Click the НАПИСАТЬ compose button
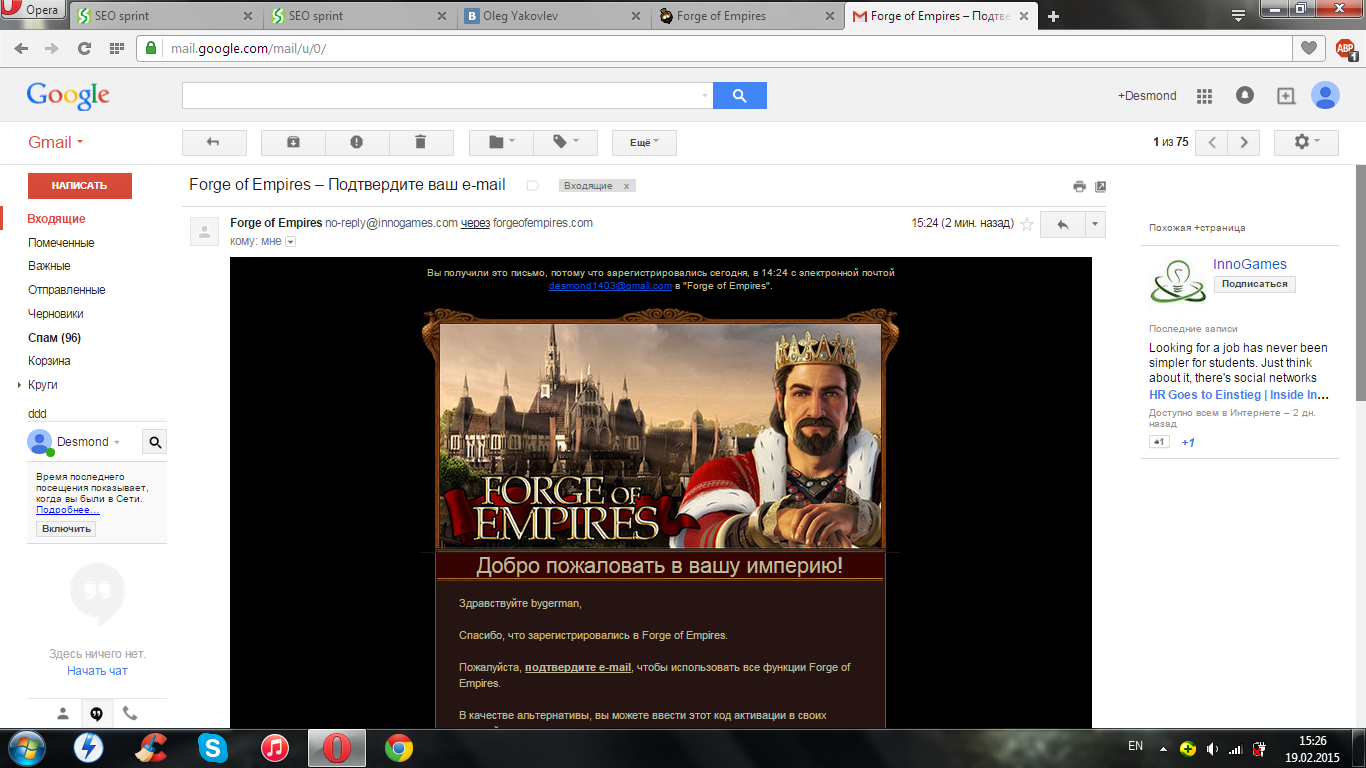Image resolution: width=1366 pixels, height=768 pixels. 79,186
